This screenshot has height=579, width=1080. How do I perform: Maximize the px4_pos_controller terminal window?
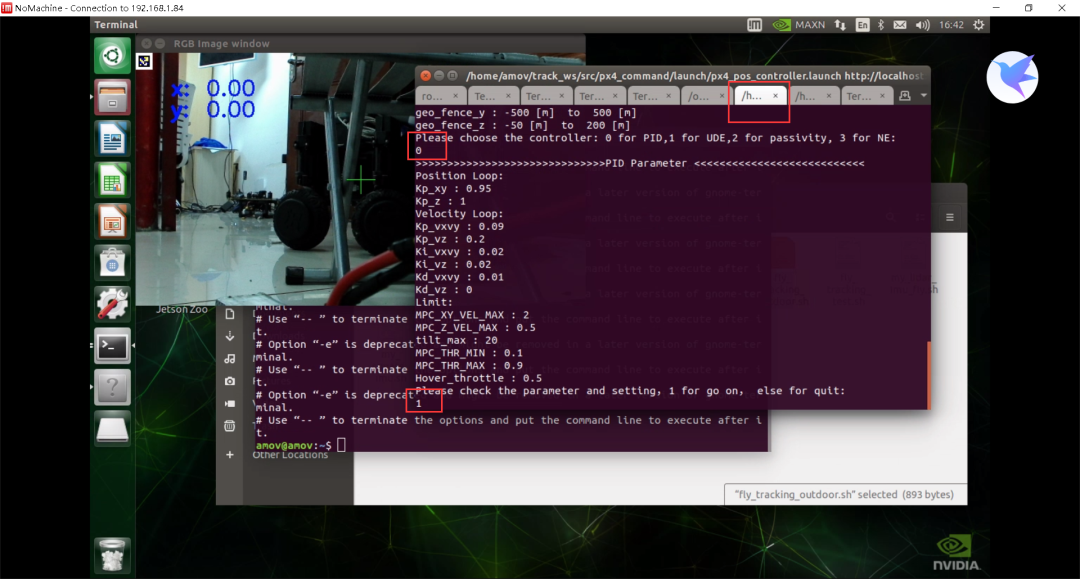click(453, 76)
